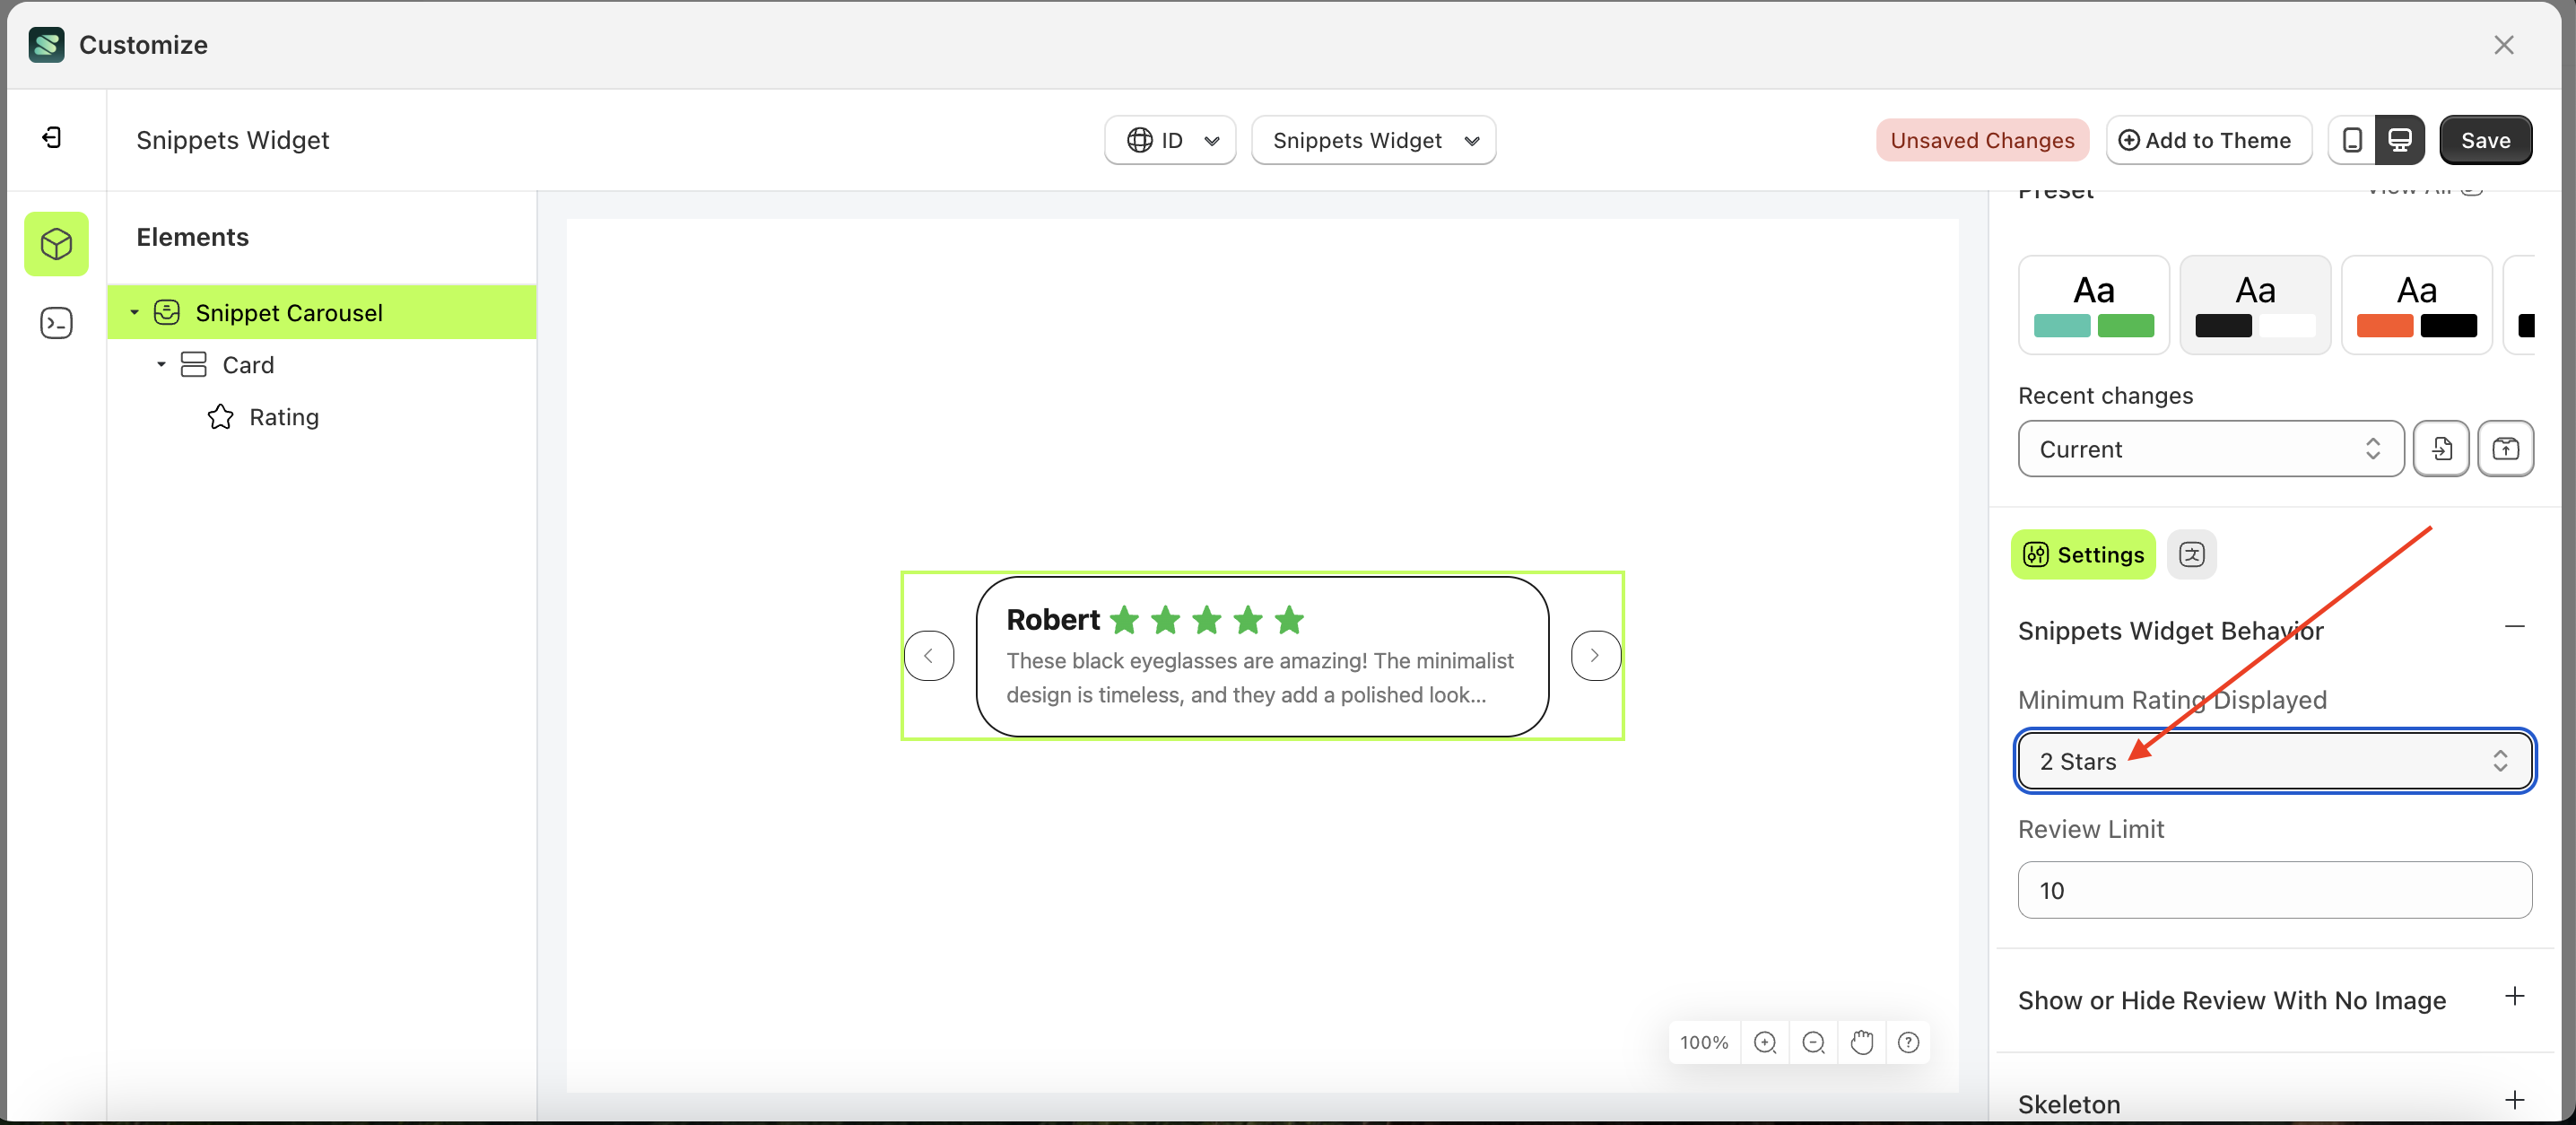Open the Elements panel in the sidebar
This screenshot has height=1125, width=2576.
click(x=56, y=243)
